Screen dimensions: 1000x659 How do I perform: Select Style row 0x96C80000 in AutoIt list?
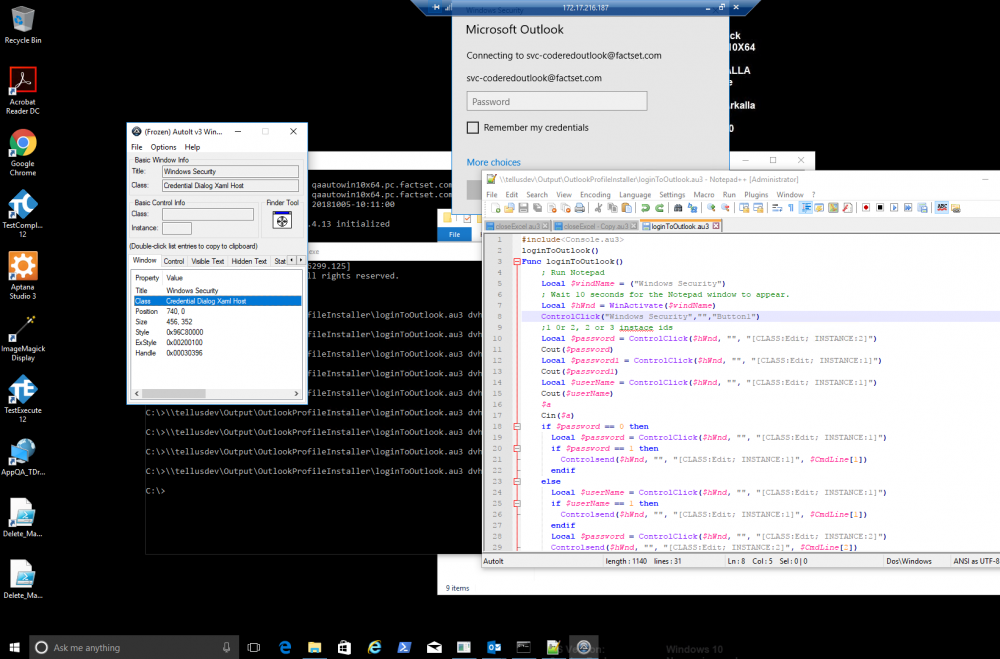coord(217,332)
